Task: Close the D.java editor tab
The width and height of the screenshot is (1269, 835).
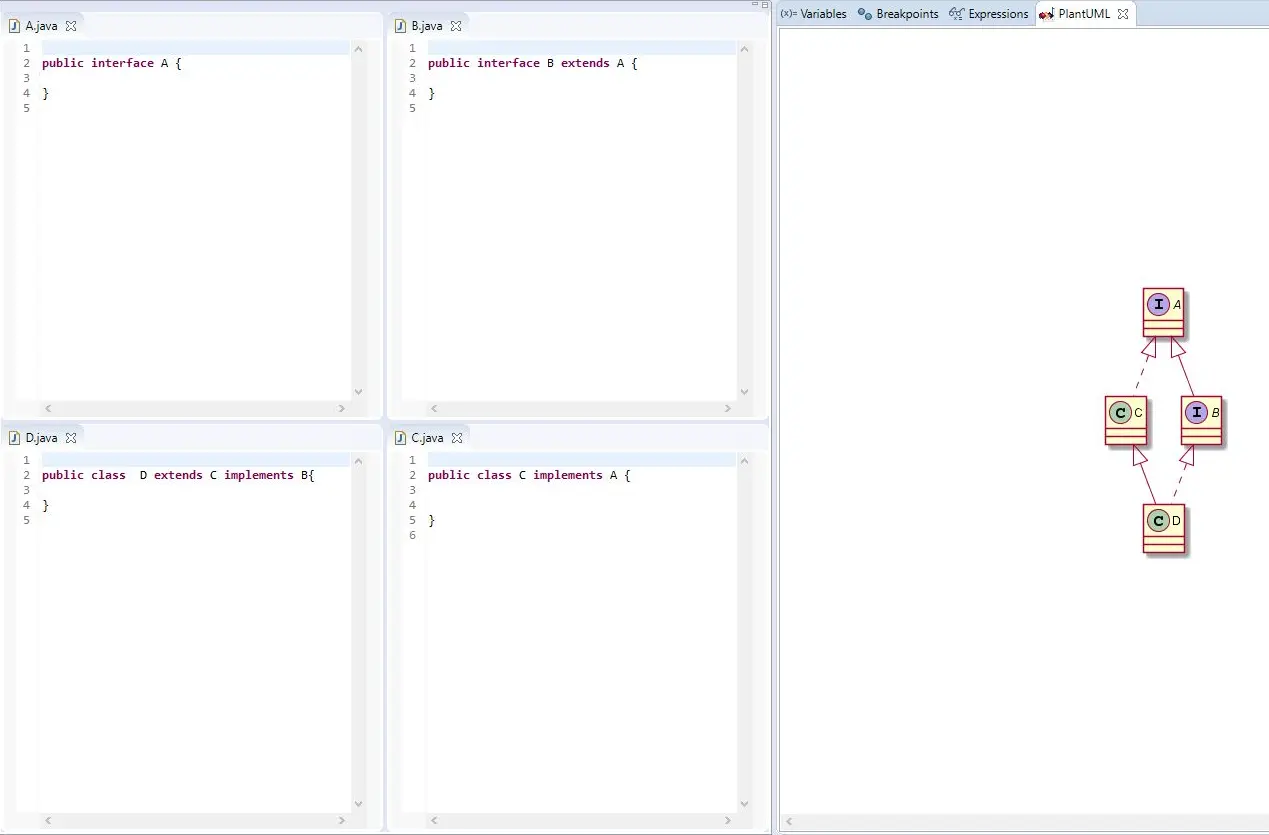Action: tap(71, 438)
